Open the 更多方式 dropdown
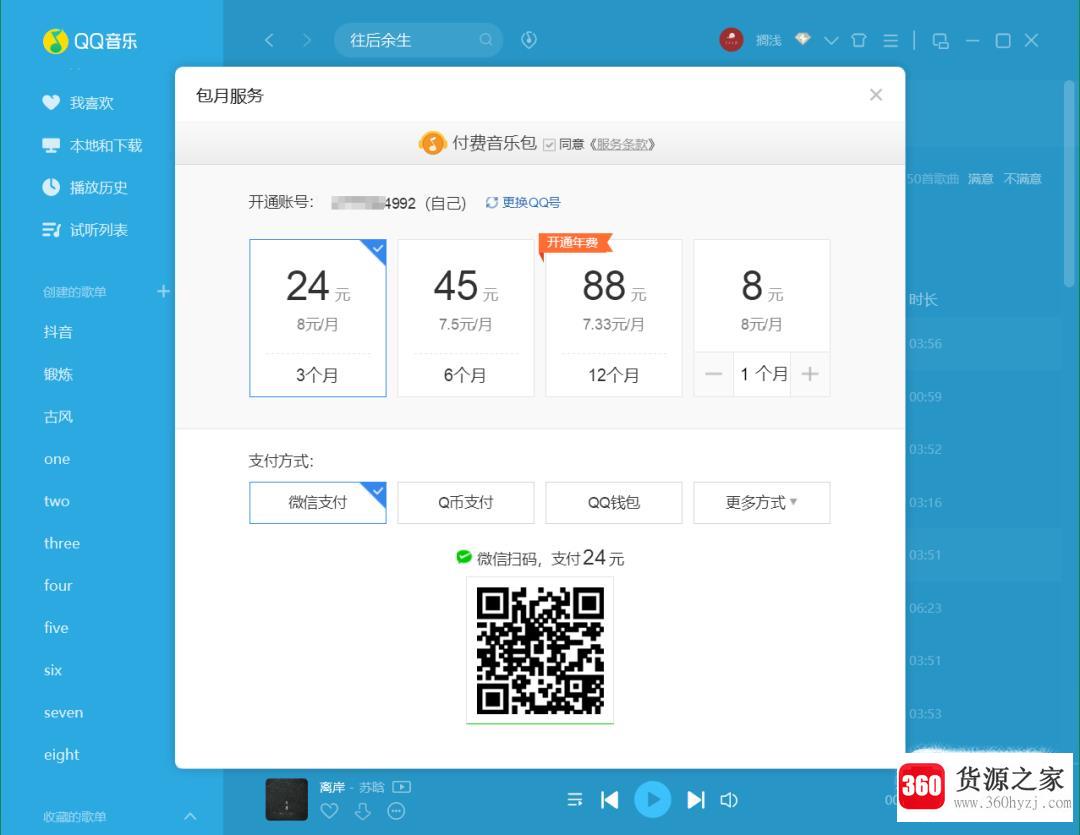The image size is (1080, 835). (x=762, y=502)
